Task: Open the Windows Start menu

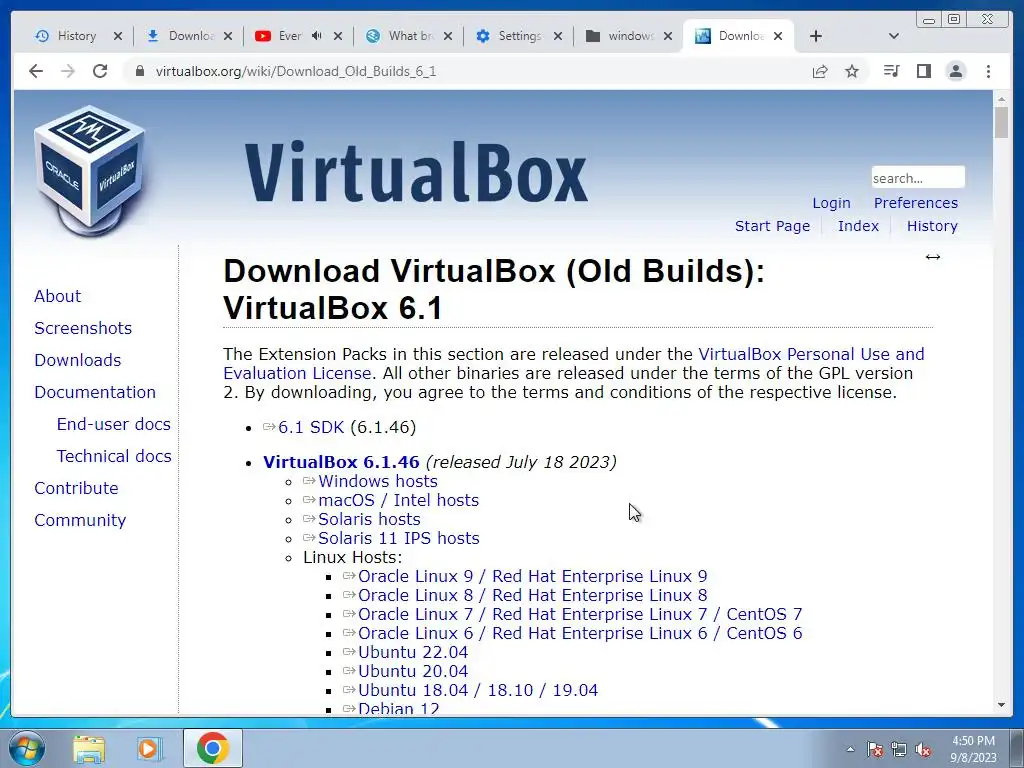Action: (x=26, y=748)
